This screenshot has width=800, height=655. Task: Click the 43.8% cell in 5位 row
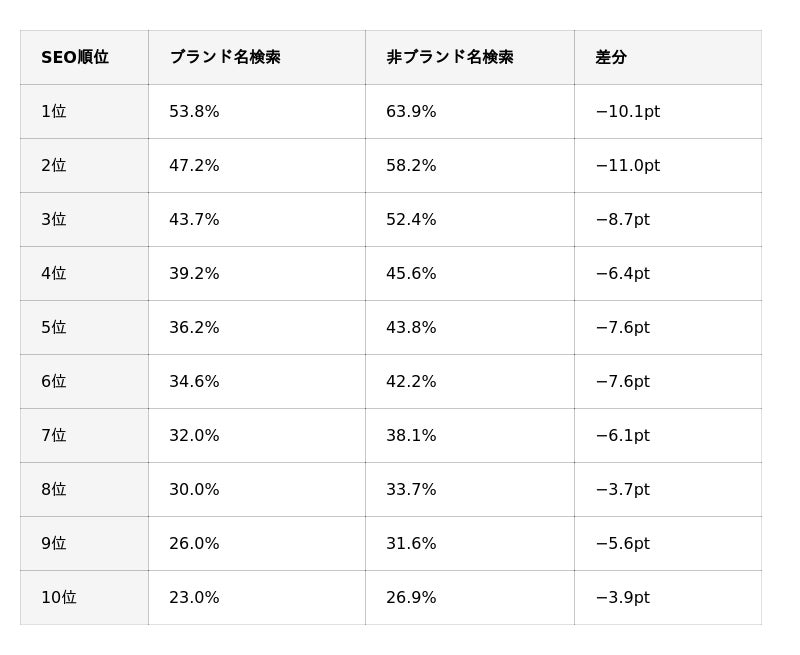coord(469,328)
